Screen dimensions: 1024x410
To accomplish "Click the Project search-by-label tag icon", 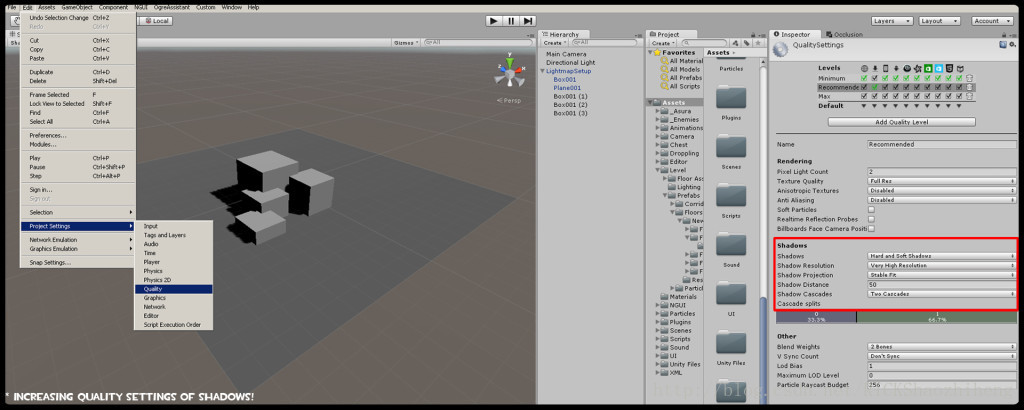I will click(x=746, y=43).
